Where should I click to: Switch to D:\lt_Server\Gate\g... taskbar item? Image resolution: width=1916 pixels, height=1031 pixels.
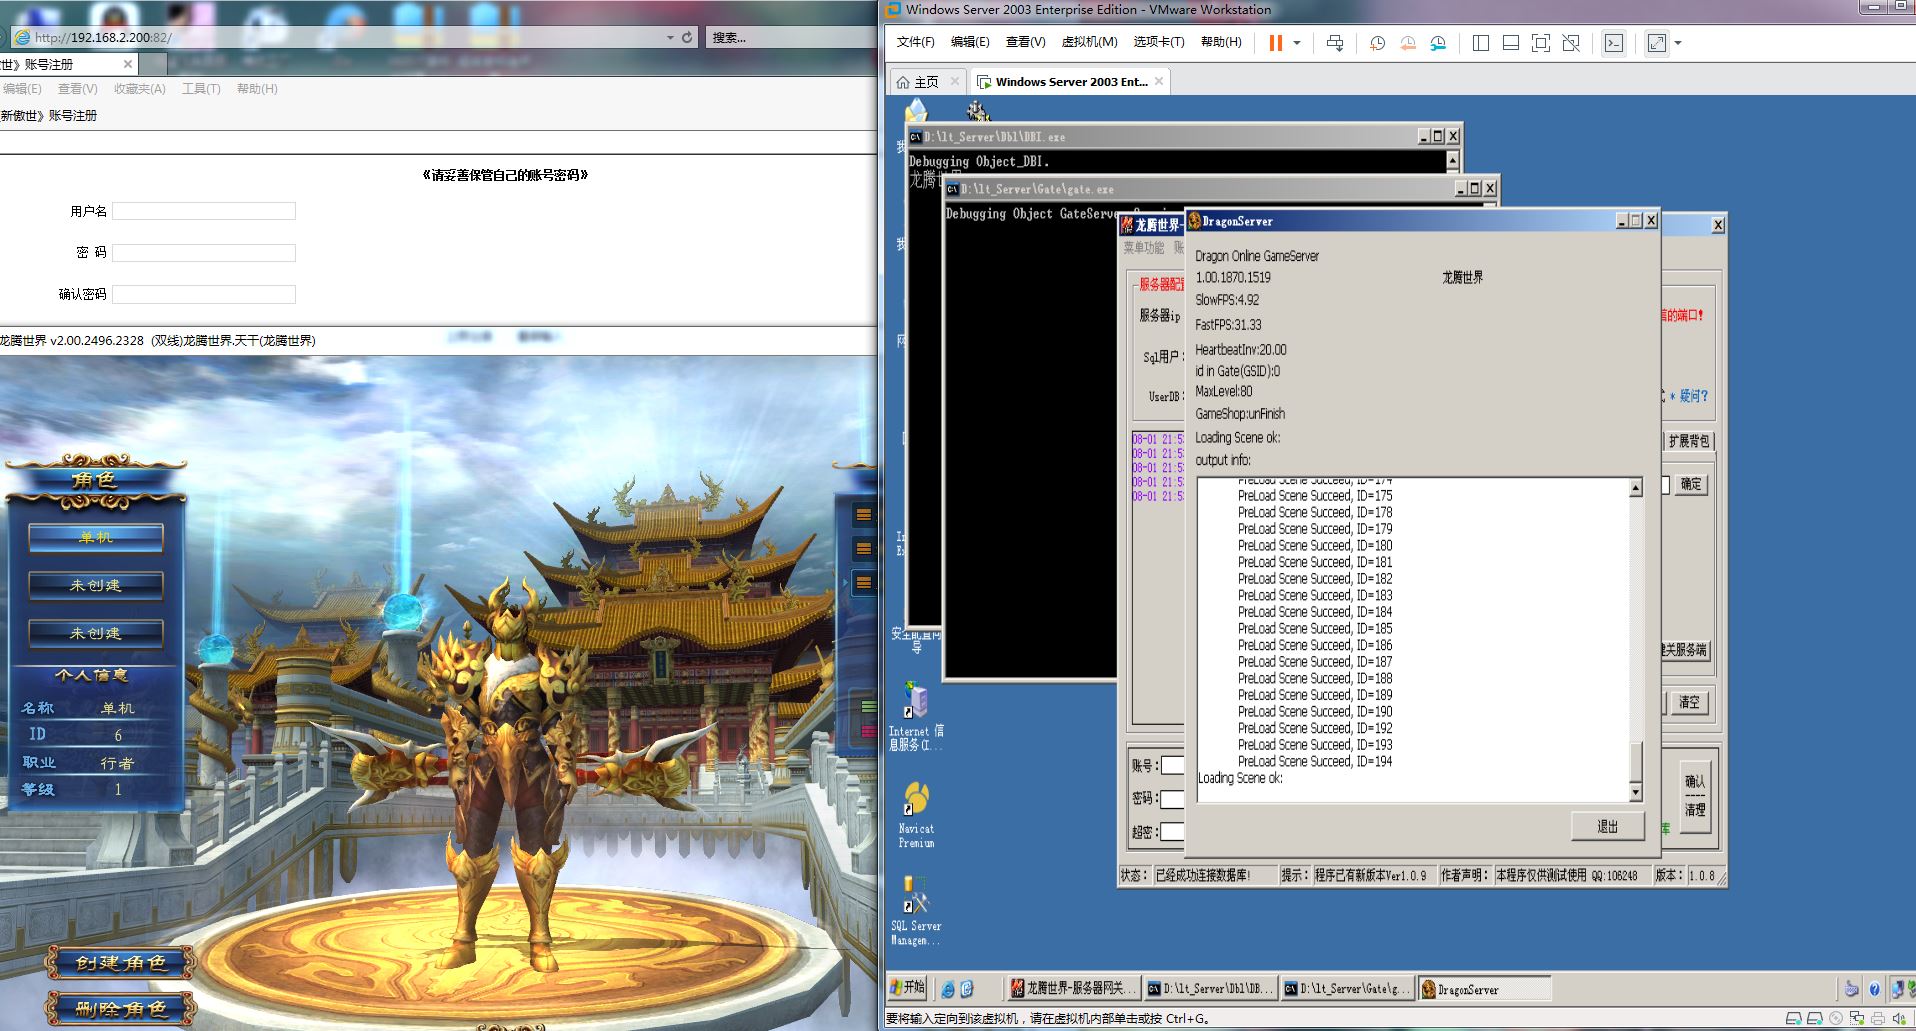(x=1347, y=989)
